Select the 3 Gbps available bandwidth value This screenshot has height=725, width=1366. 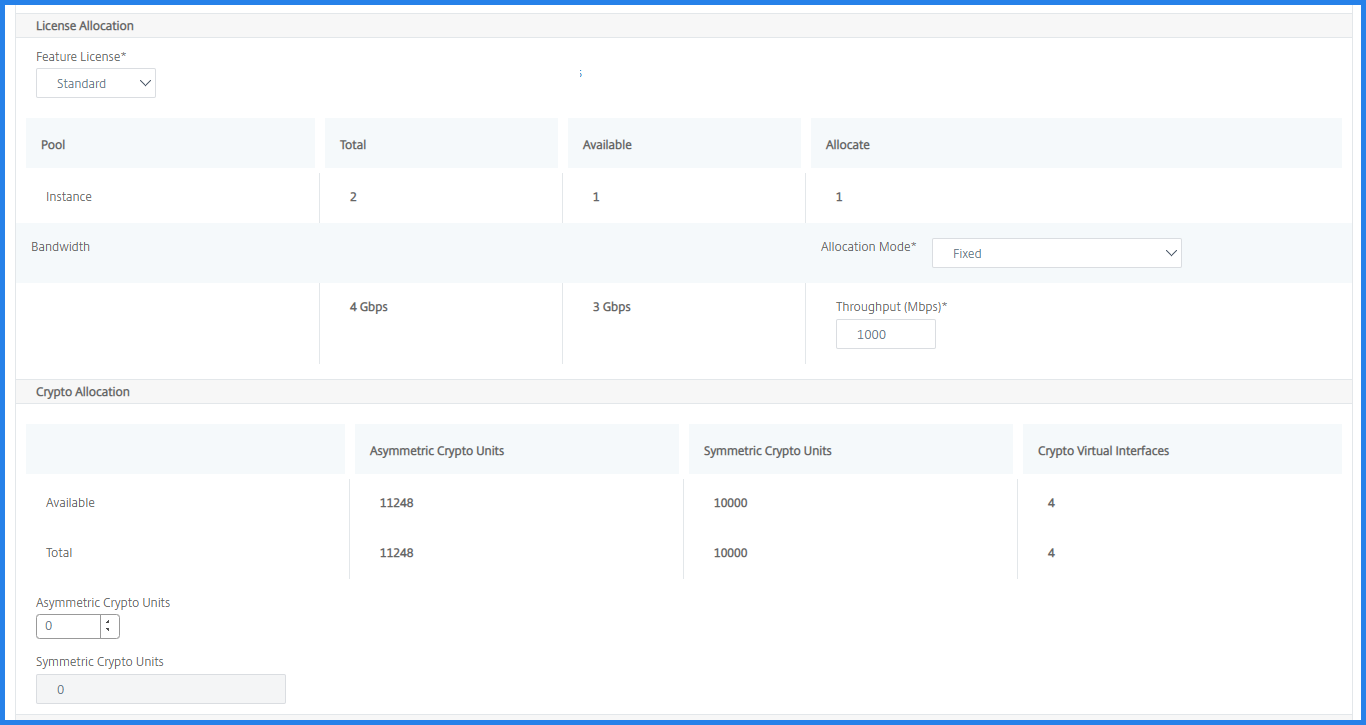point(612,306)
